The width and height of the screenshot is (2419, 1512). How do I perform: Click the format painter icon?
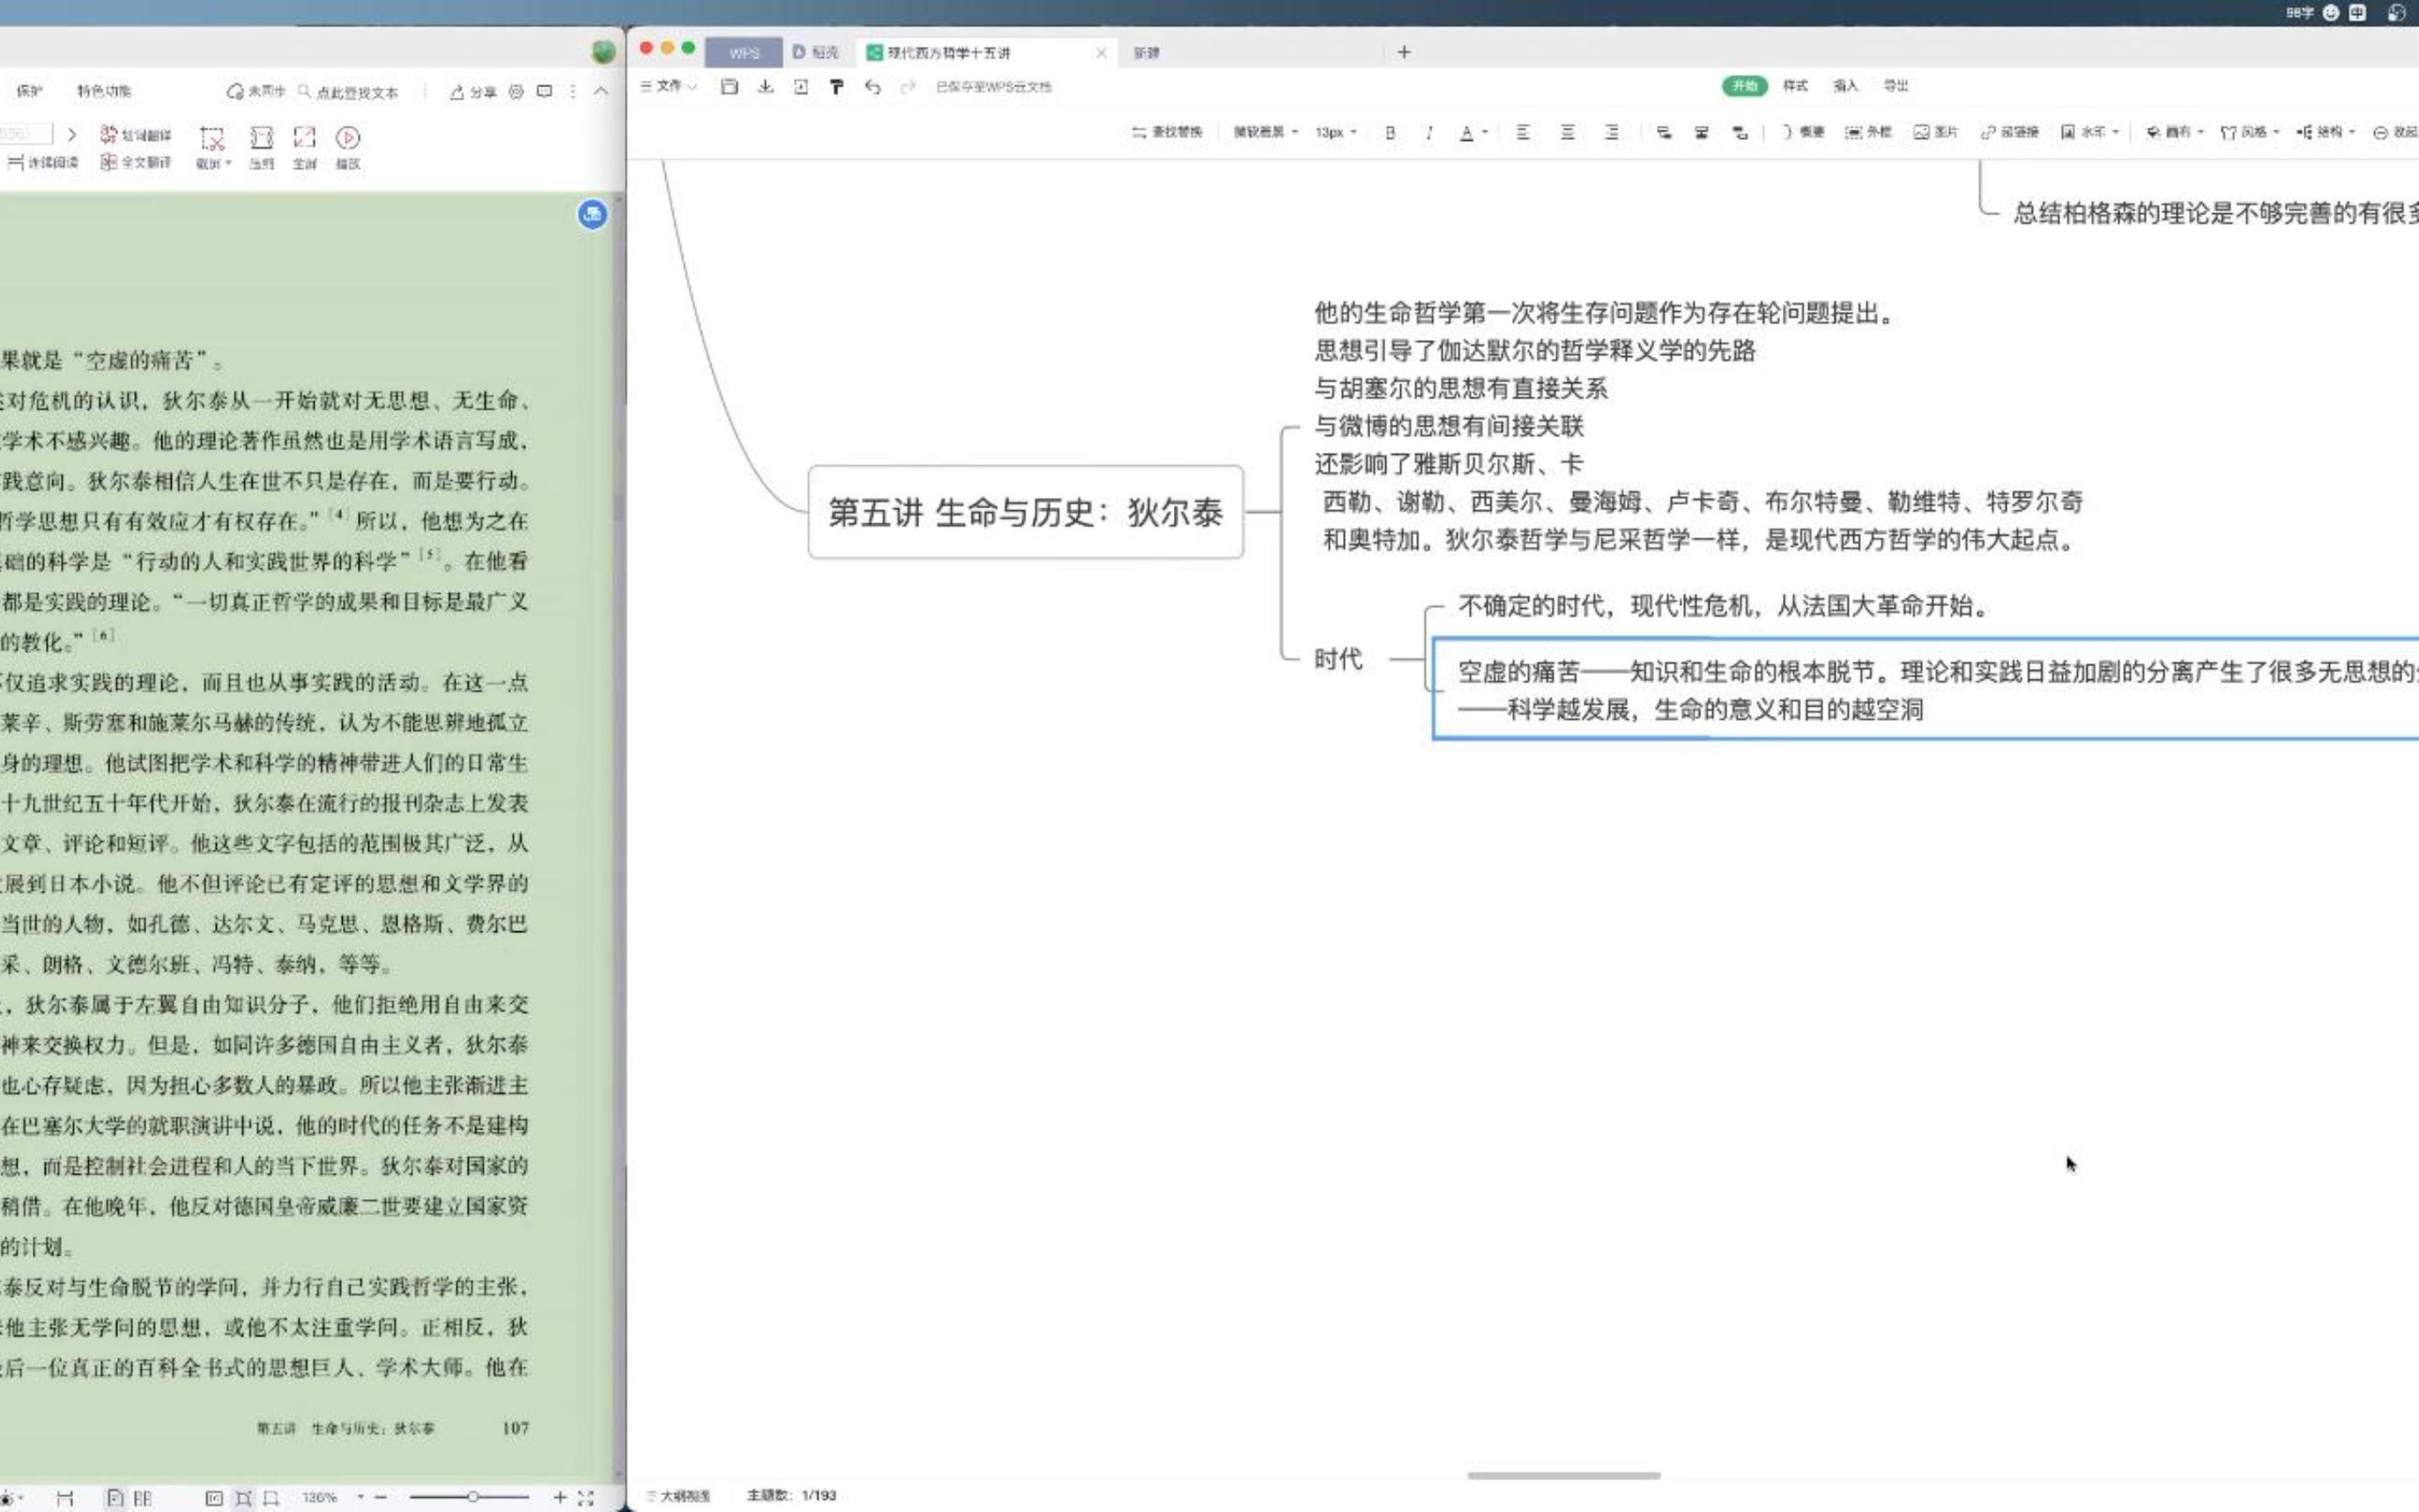tap(836, 87)
